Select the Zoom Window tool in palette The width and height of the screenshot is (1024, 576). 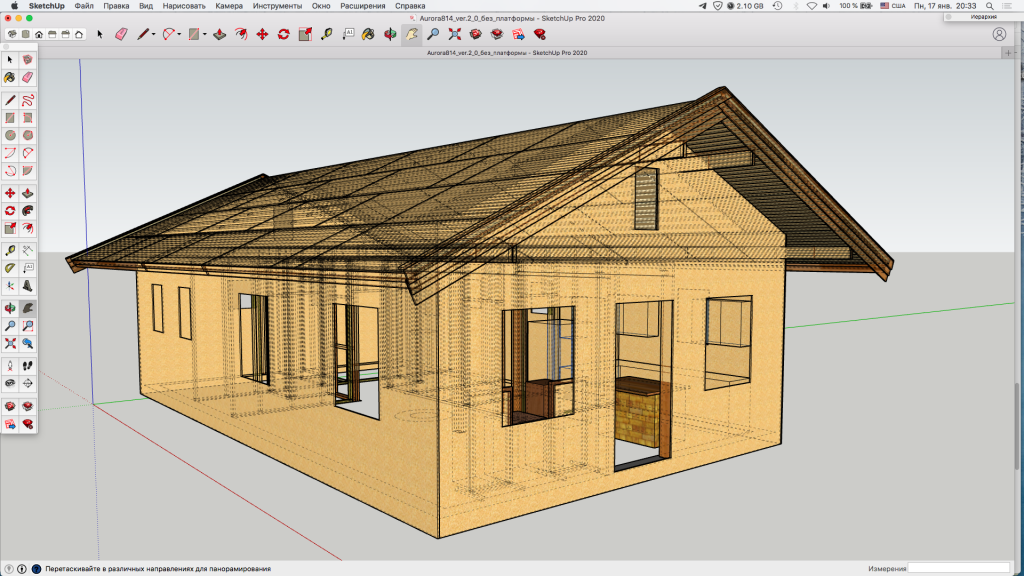(x=28, y=326)
